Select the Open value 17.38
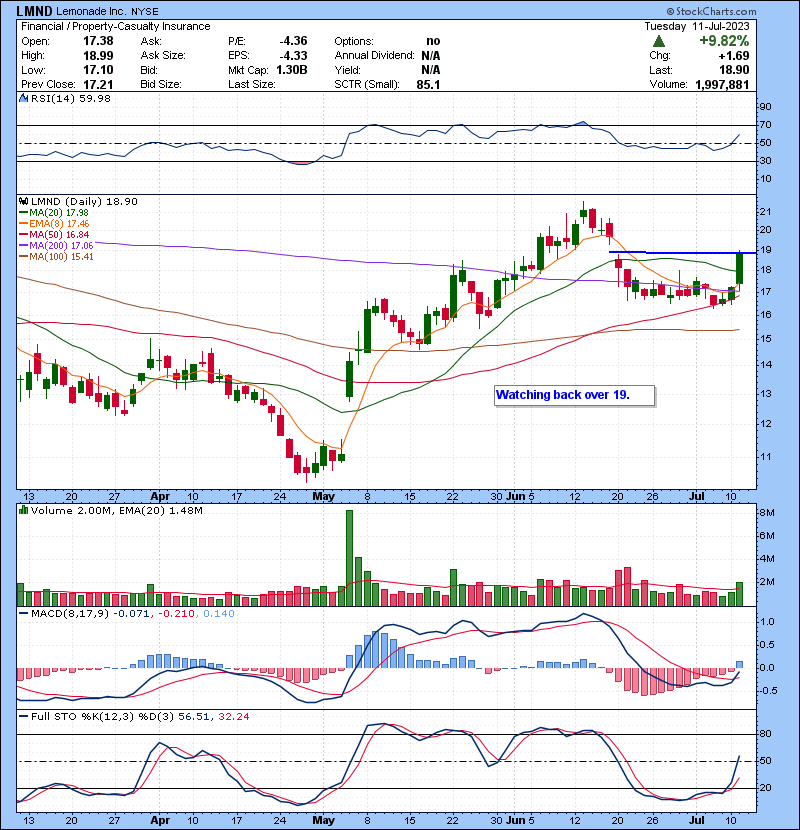Screen dimensions: 800x830 click(98, 41)
